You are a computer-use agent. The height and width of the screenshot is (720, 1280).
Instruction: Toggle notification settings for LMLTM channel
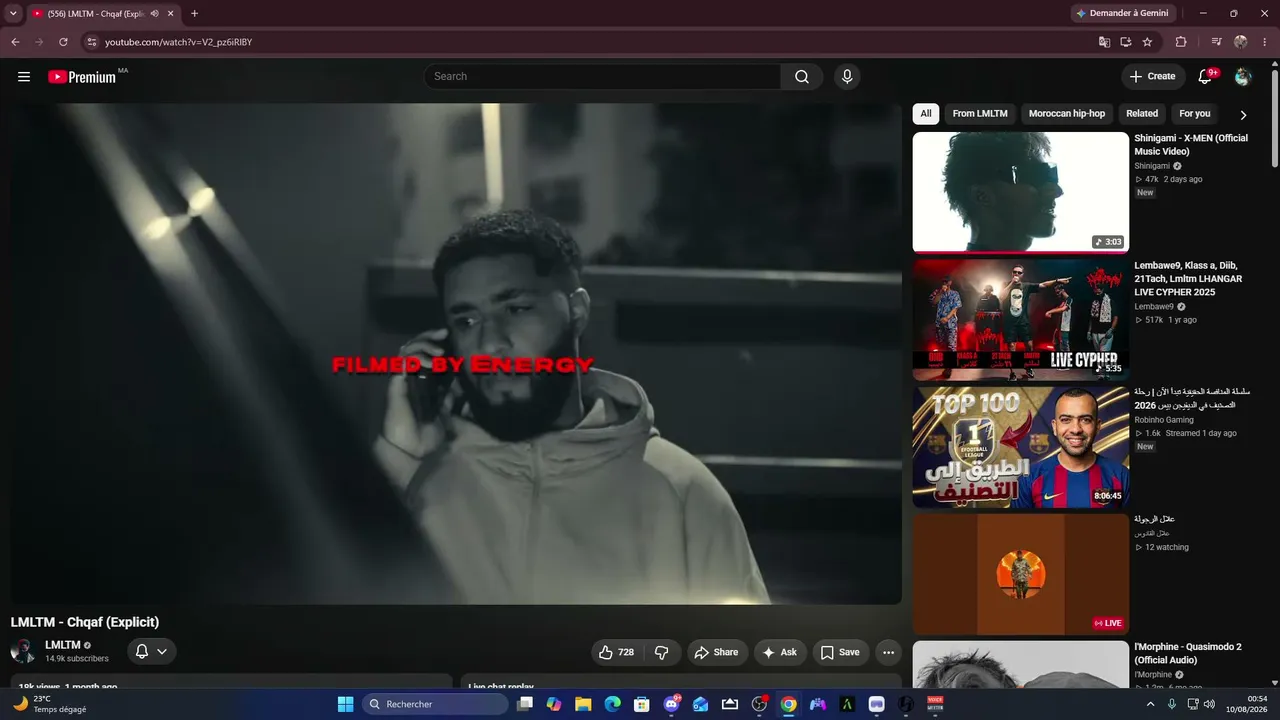(152, 652)
